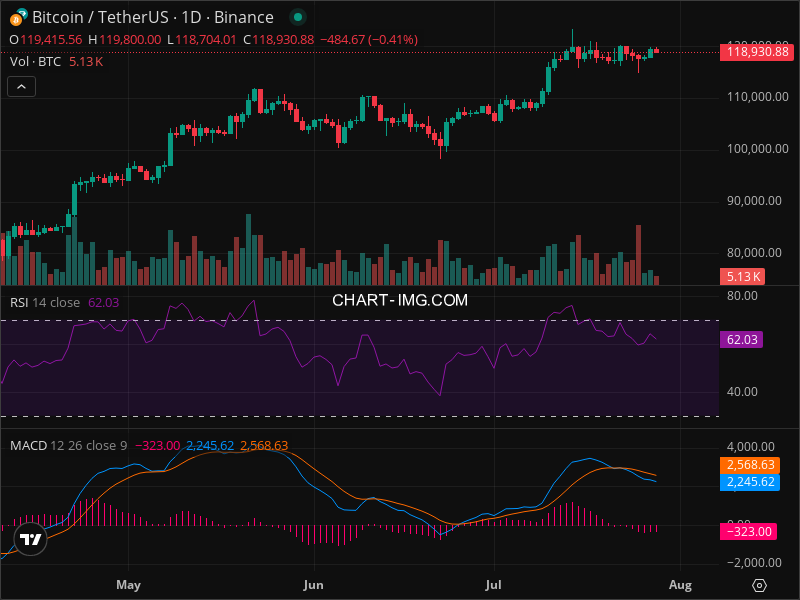Screen dimensions: 800x600
Task: Click the high value H119,800.00
Action: tap(124, 40)
